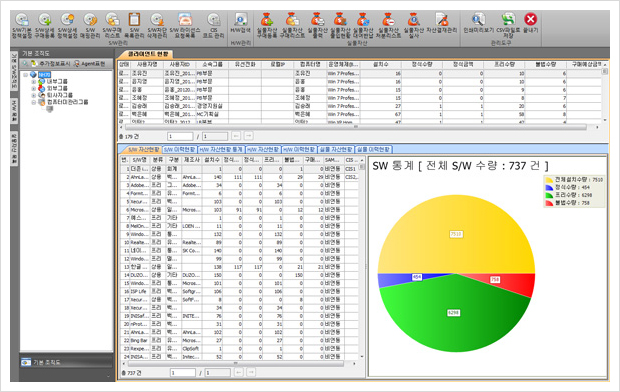Select 퇴사자그룹 in organization tree
The width and height of the screenshot is (620, 392).
coord(60,95)
